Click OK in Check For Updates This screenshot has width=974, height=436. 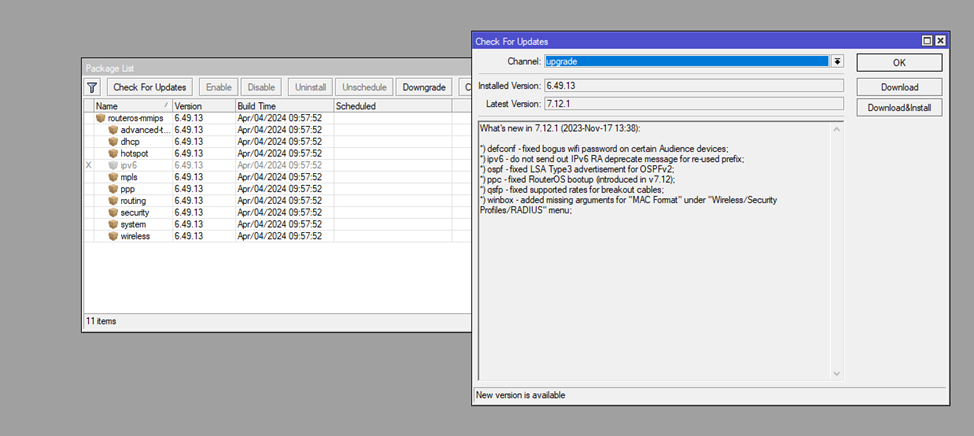(899, 63)
